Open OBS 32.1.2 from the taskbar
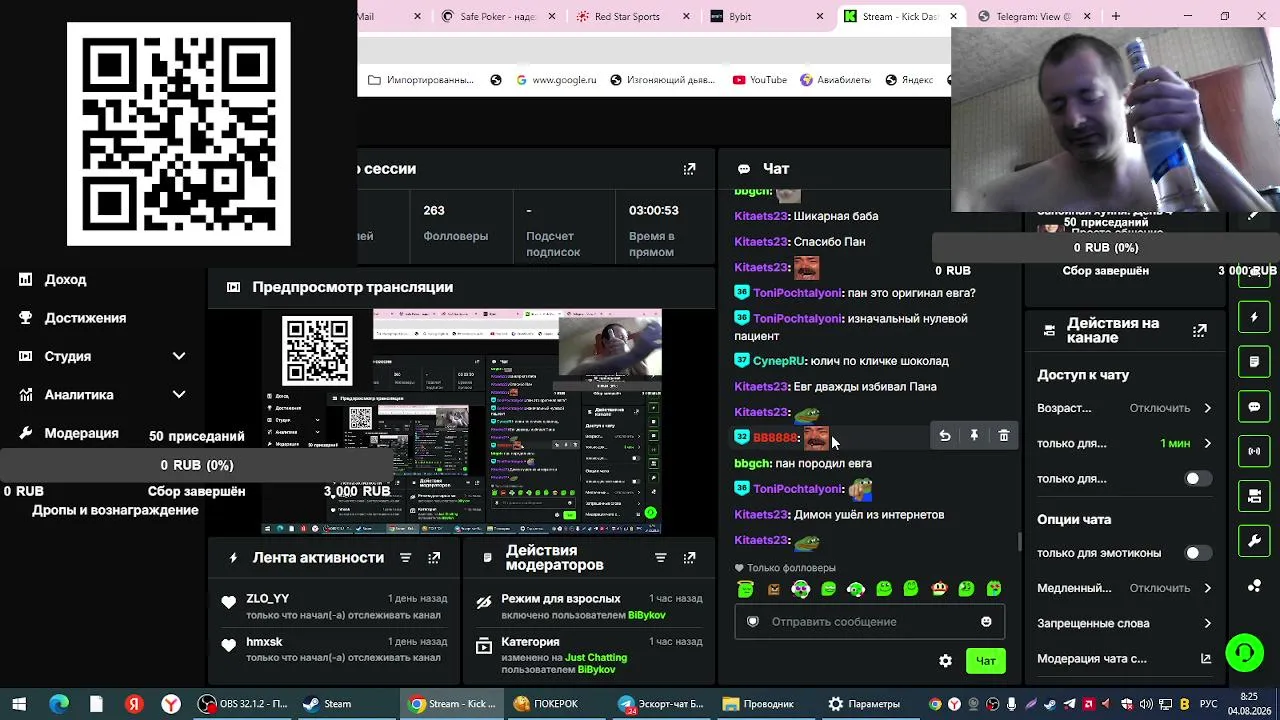Viewport: 1280px width, 720px height. [242, 704]
